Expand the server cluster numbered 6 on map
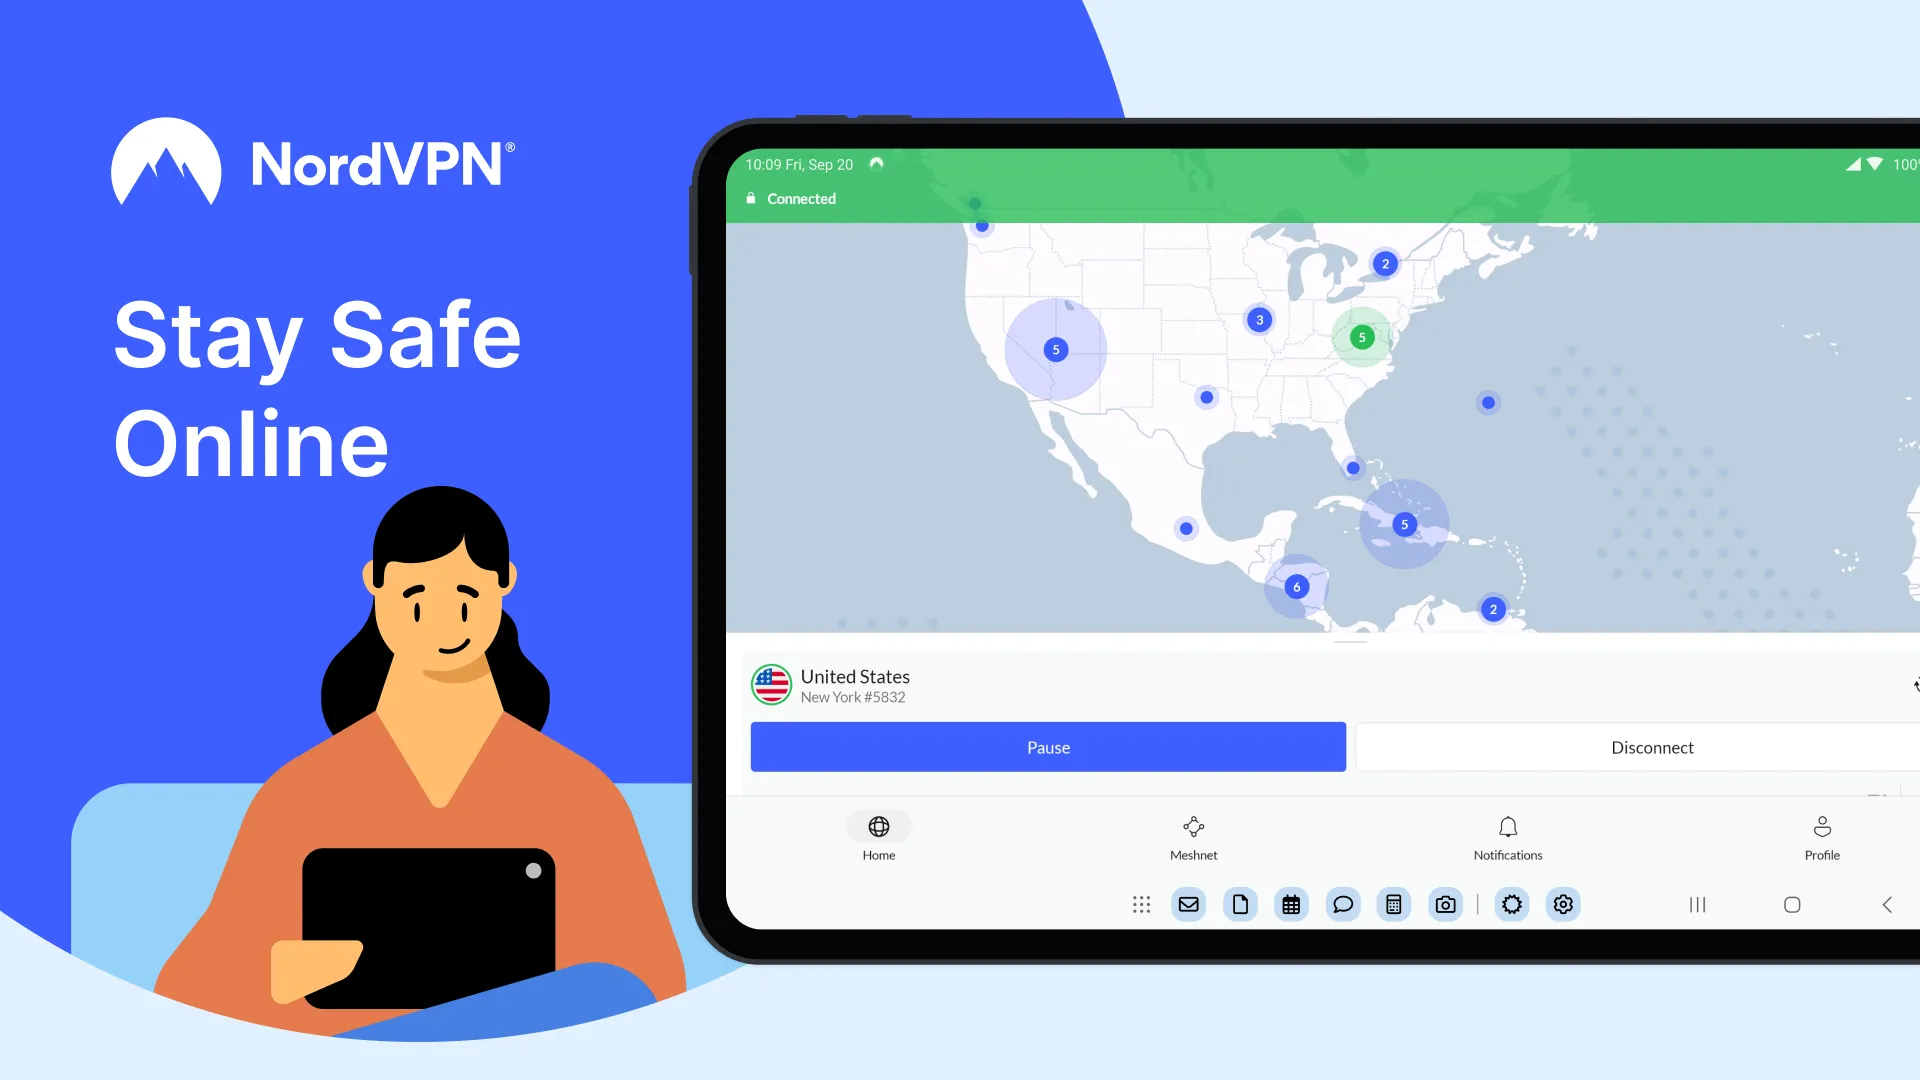This screenshot has height=1080, width=1920. pyautogui.click(x=1296, y=585)
